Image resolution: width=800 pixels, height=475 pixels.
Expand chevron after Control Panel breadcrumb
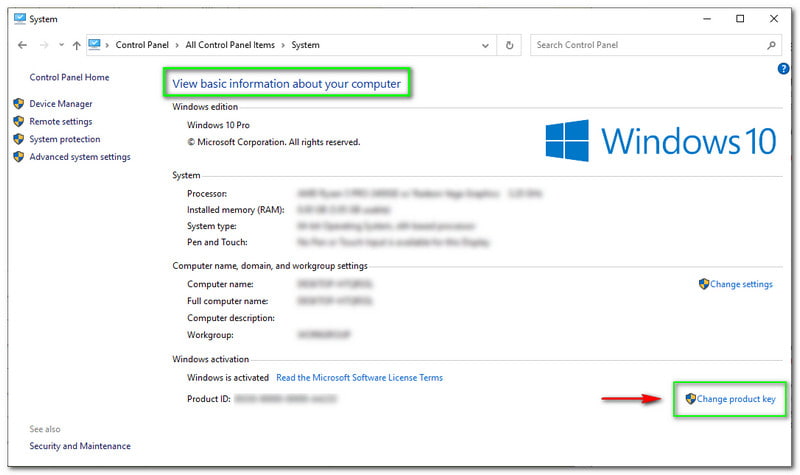pos(177,45)
